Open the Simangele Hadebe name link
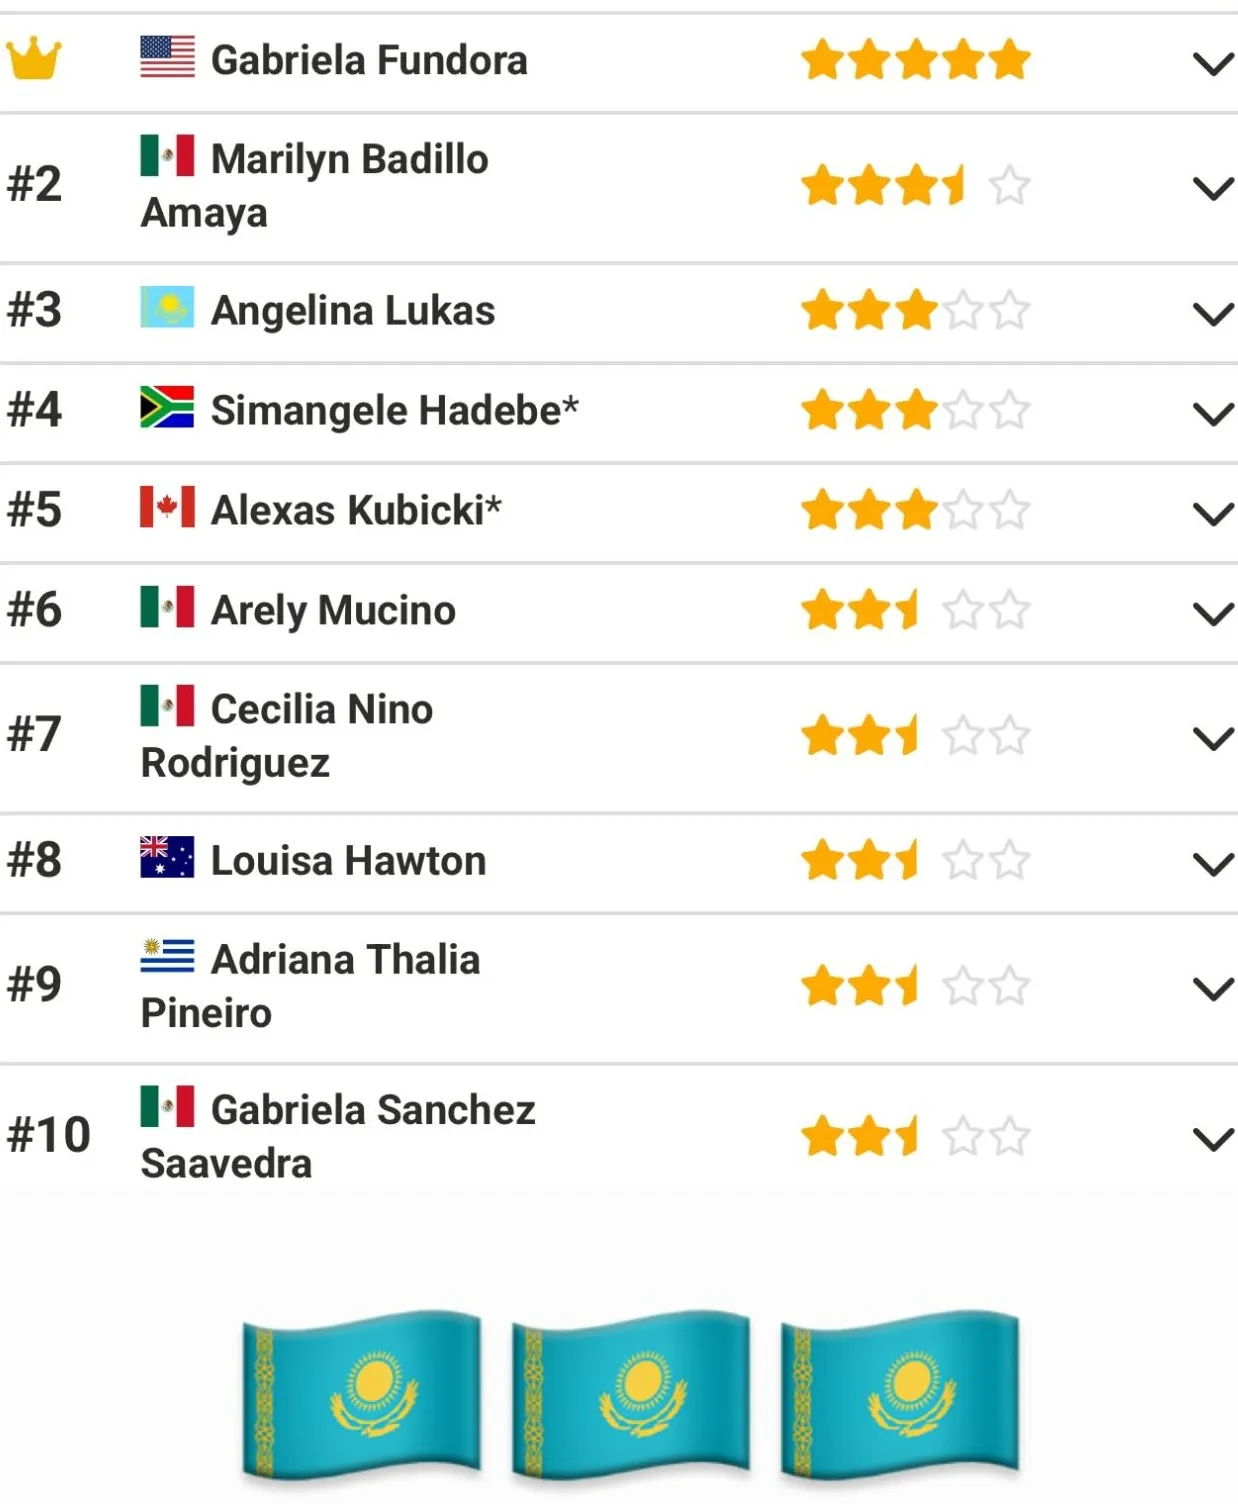The height and width of the screenshot is (1504, 1238). point(395,410)
